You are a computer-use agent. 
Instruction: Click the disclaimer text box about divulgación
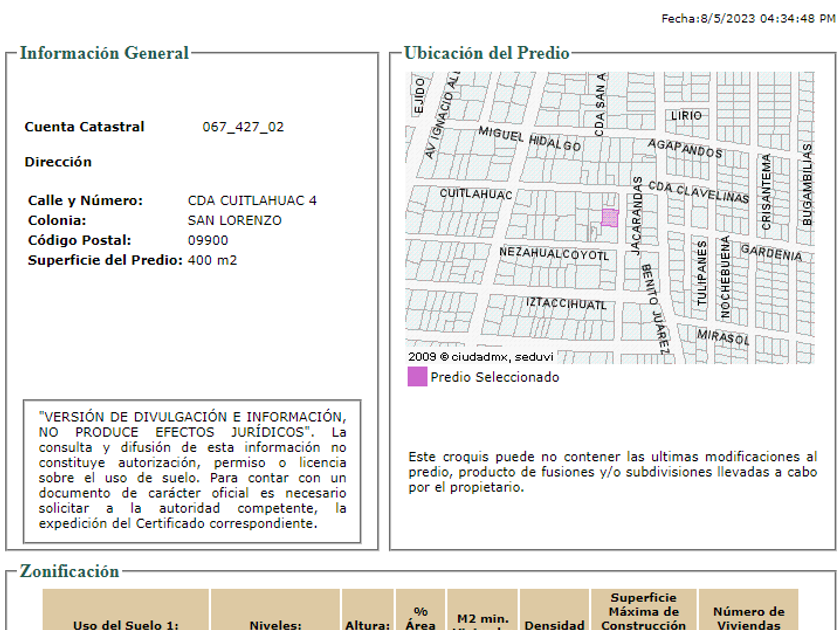click(192, 470)
